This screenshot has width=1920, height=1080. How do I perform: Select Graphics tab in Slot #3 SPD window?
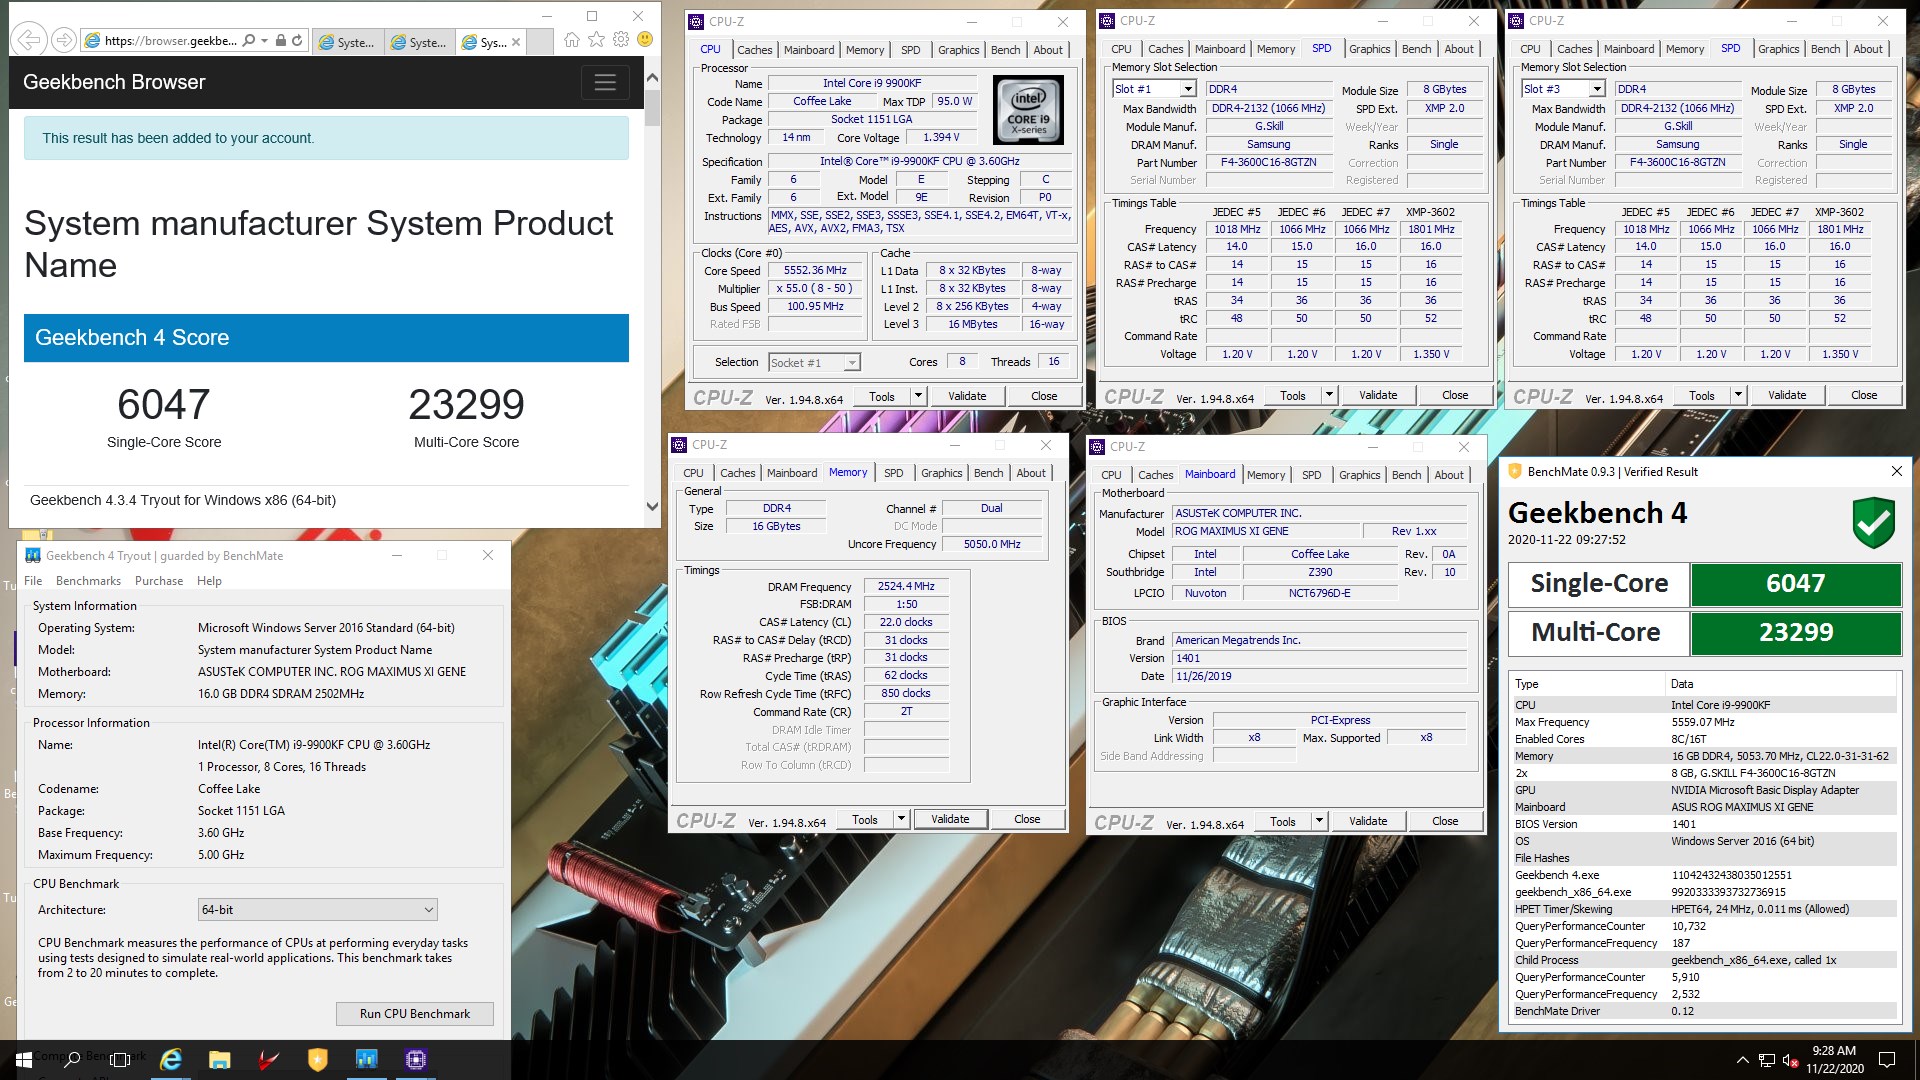tap(1778, 49)
